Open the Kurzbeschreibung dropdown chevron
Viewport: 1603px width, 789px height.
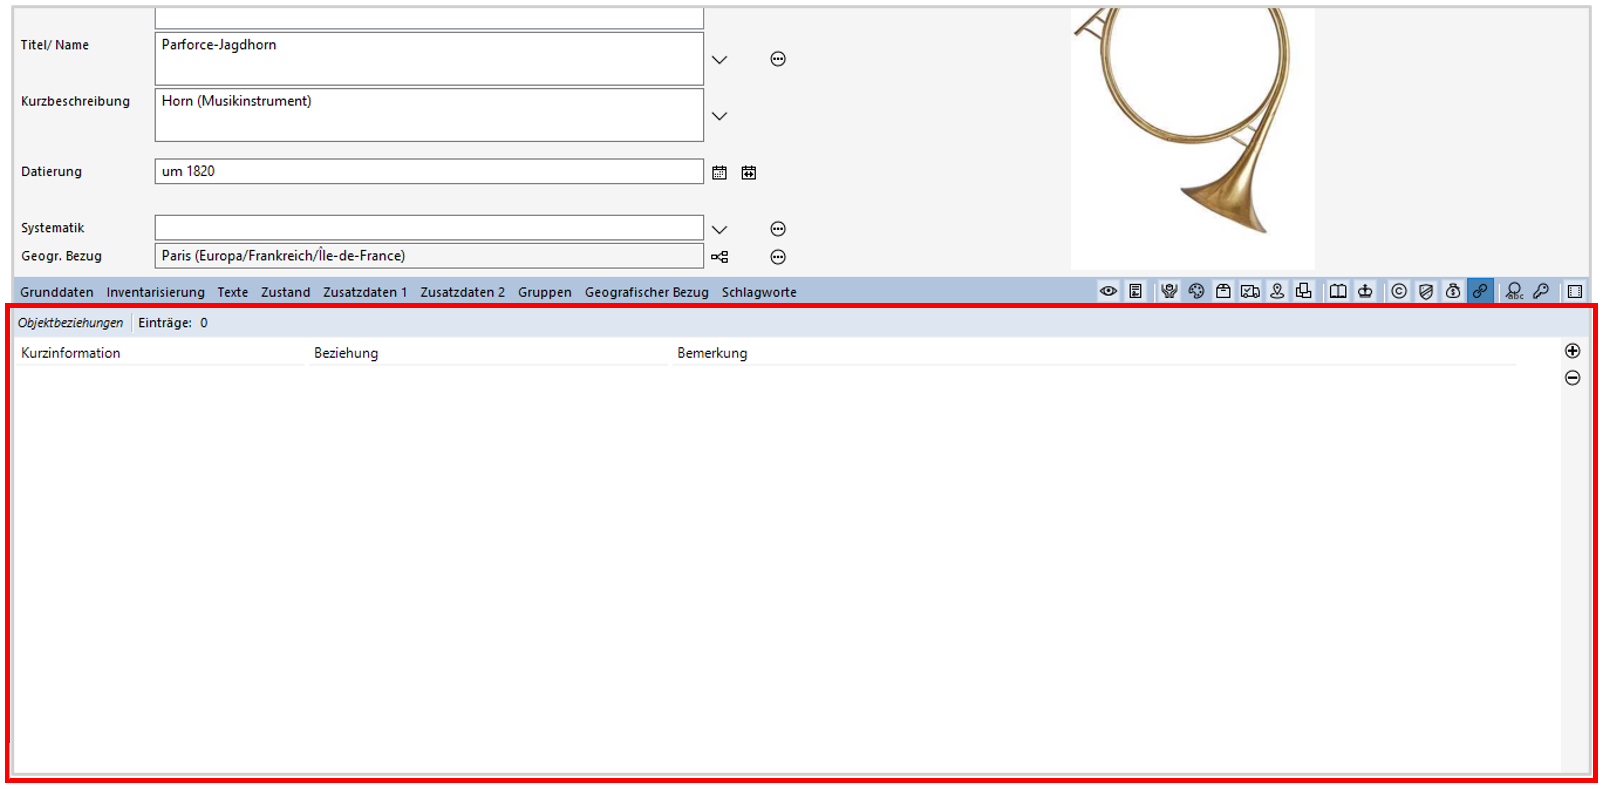tap(719, 116)
